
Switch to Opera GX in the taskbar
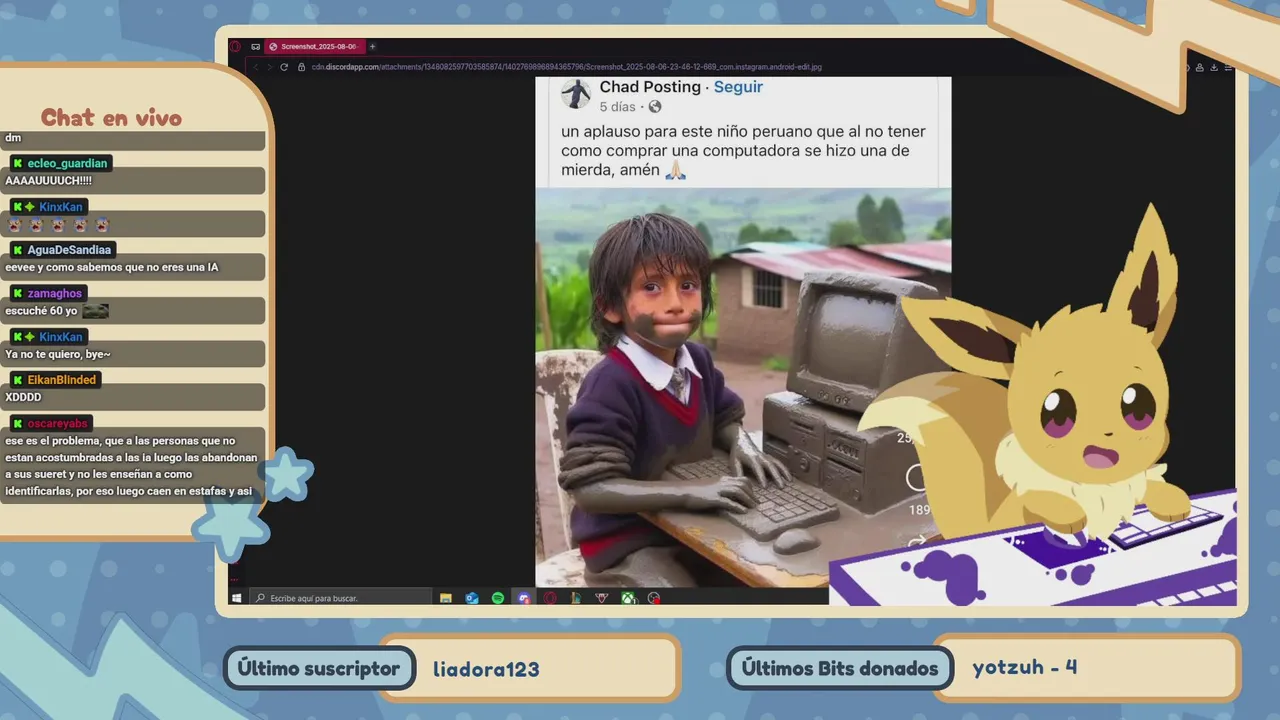click(x=550, y=598)
